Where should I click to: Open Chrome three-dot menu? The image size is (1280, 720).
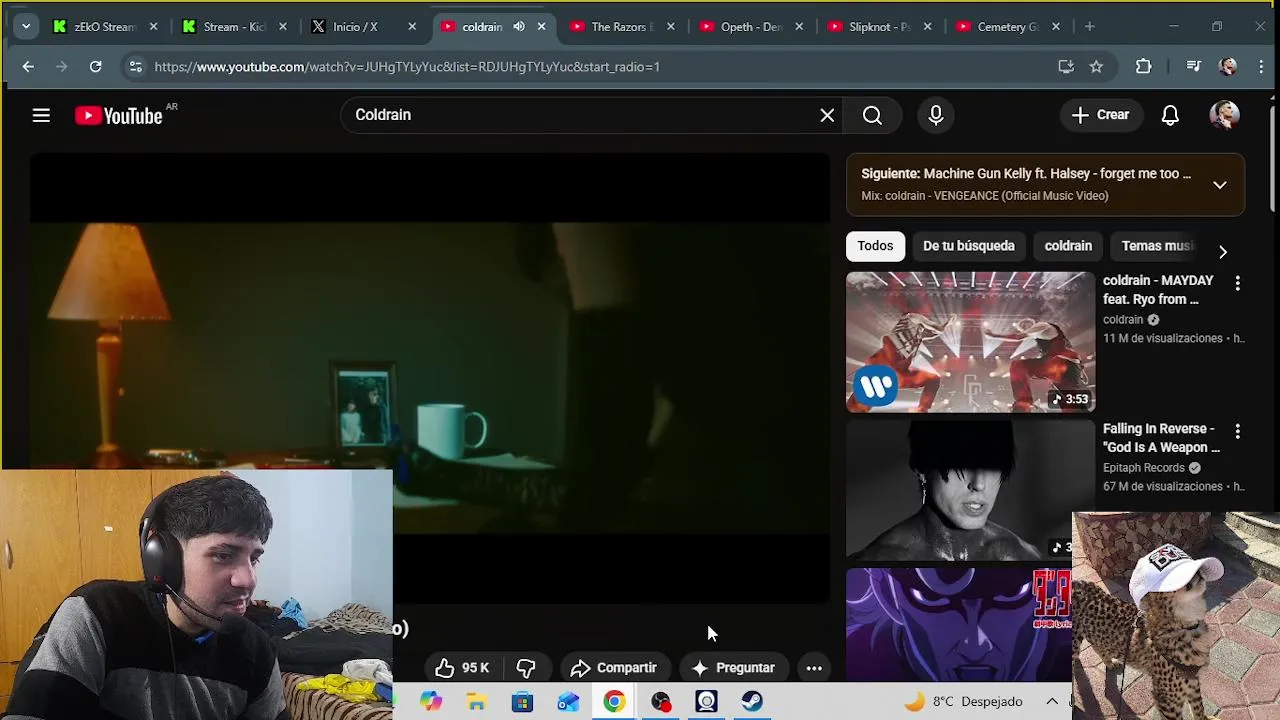[1261, 66]
